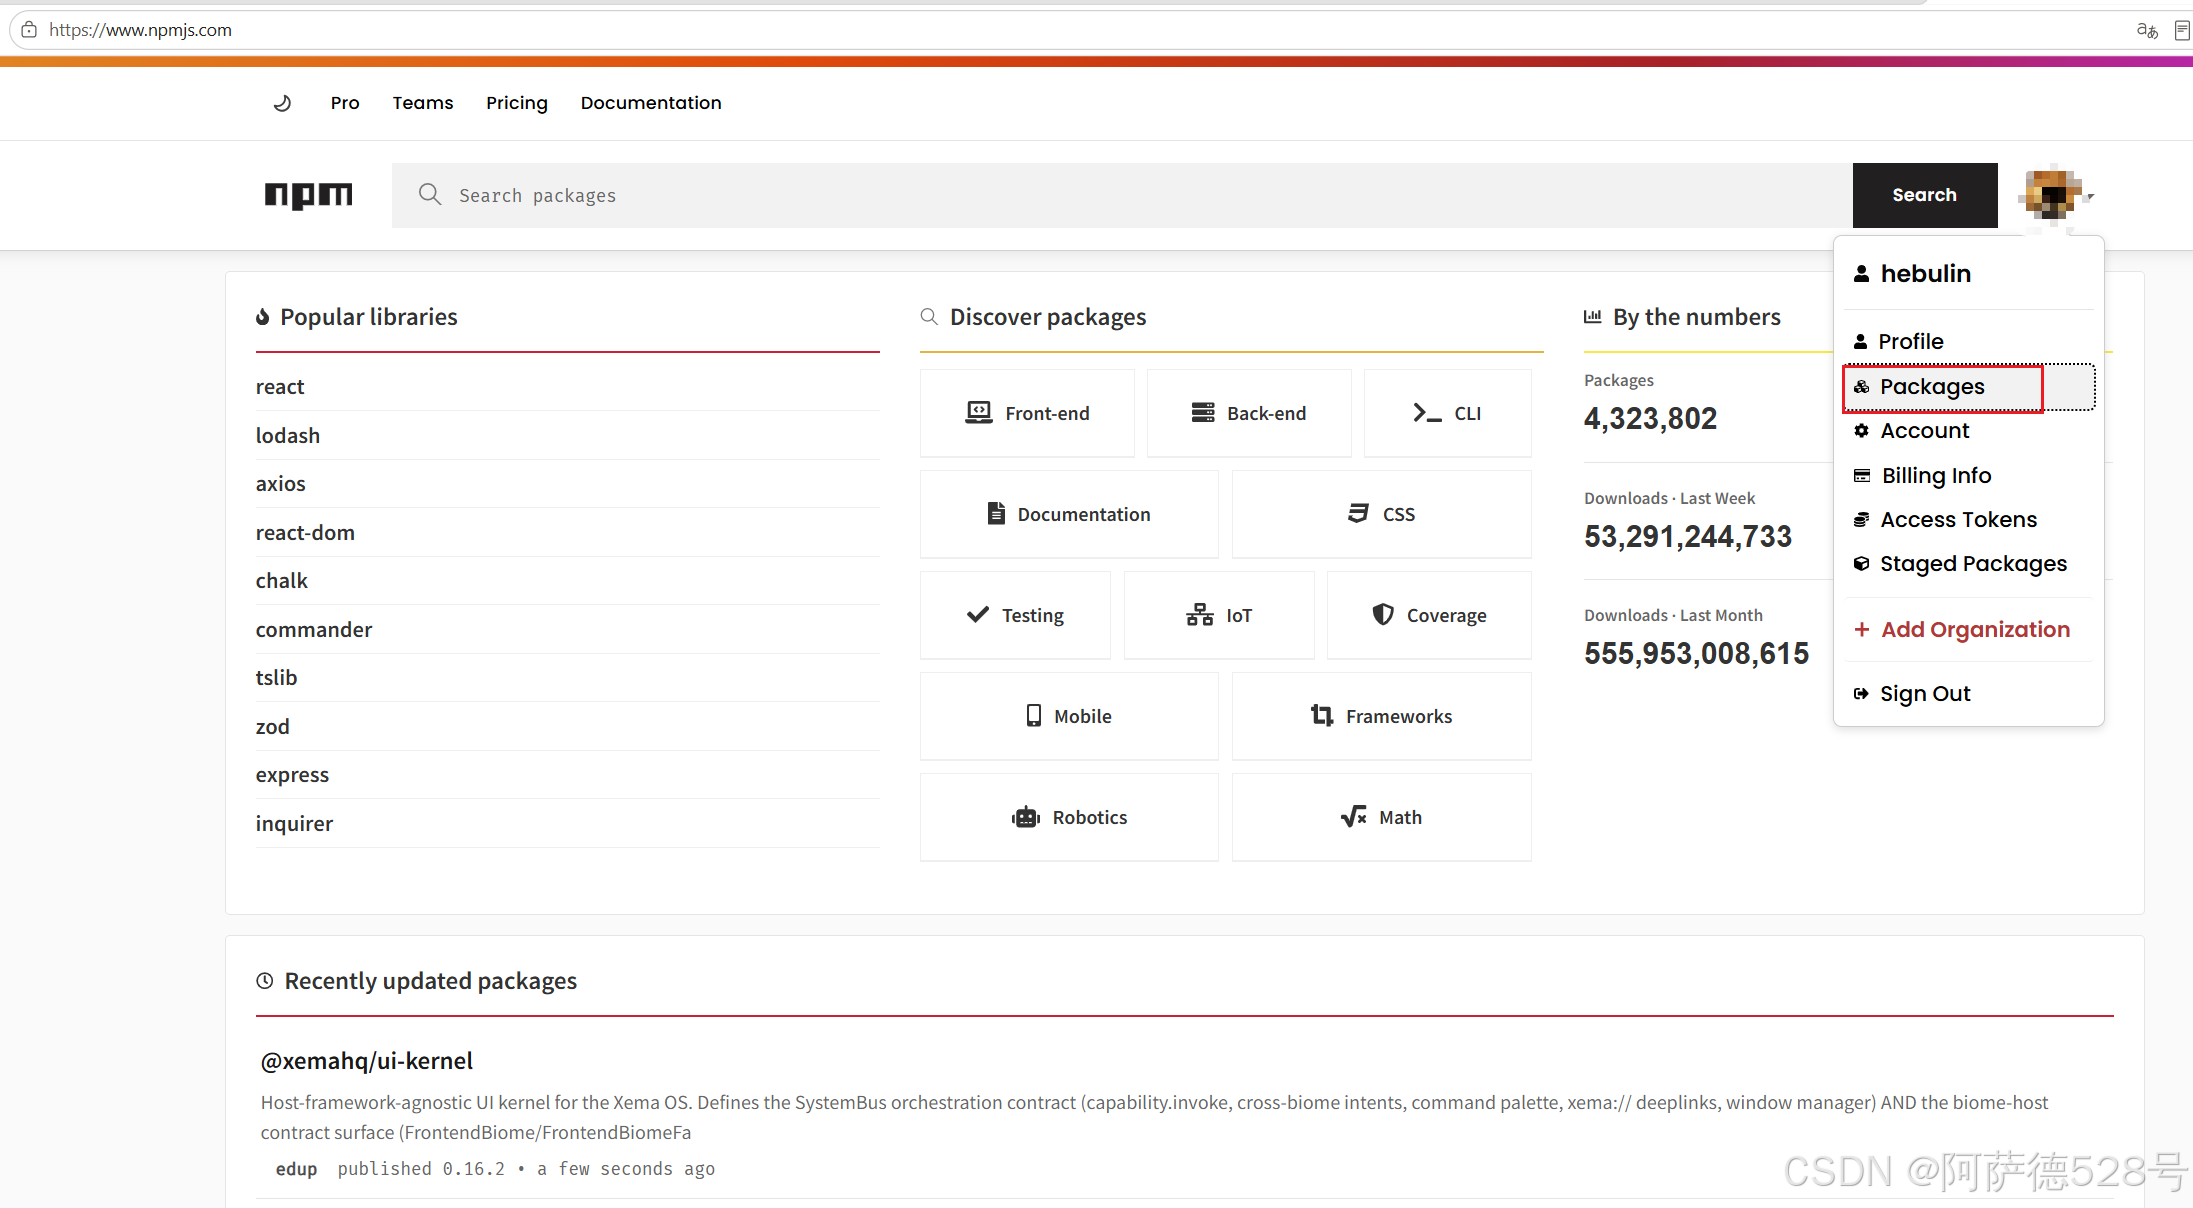
Task: Open the Frameworks category card
Action: tap(1382, 716)
